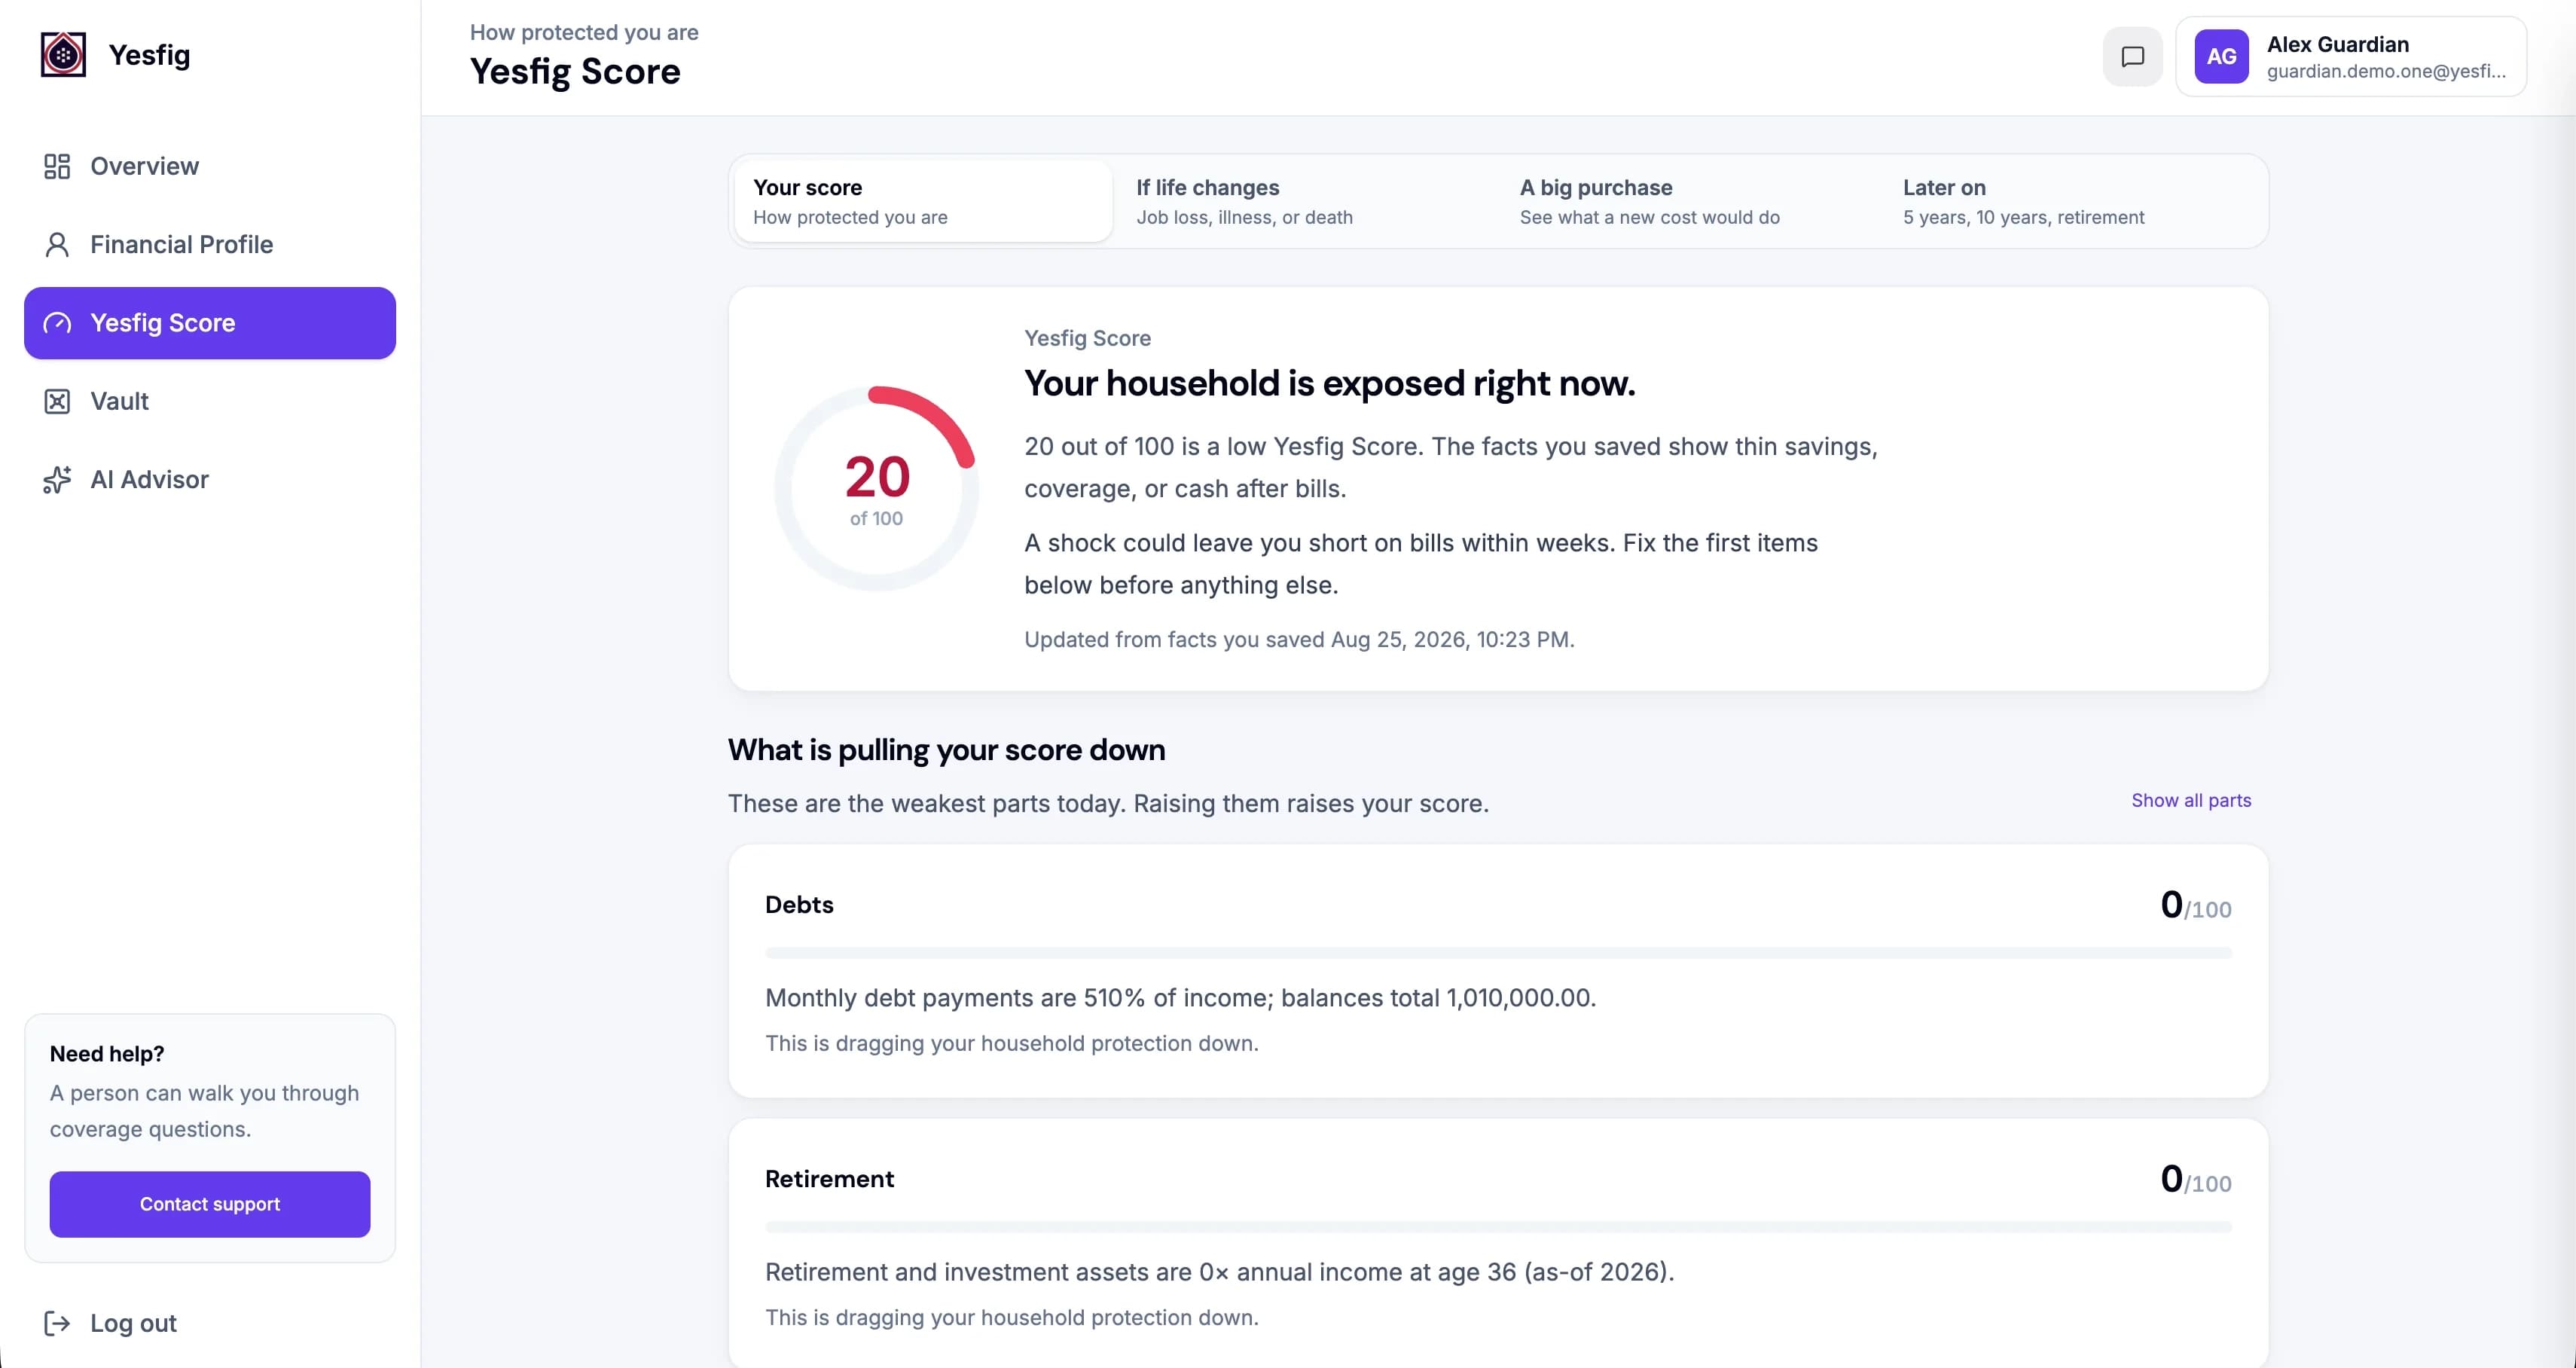2576x1368 pixels.
Task: Click the Retirement 0/100 score value
Action: click(2195, 1179)
